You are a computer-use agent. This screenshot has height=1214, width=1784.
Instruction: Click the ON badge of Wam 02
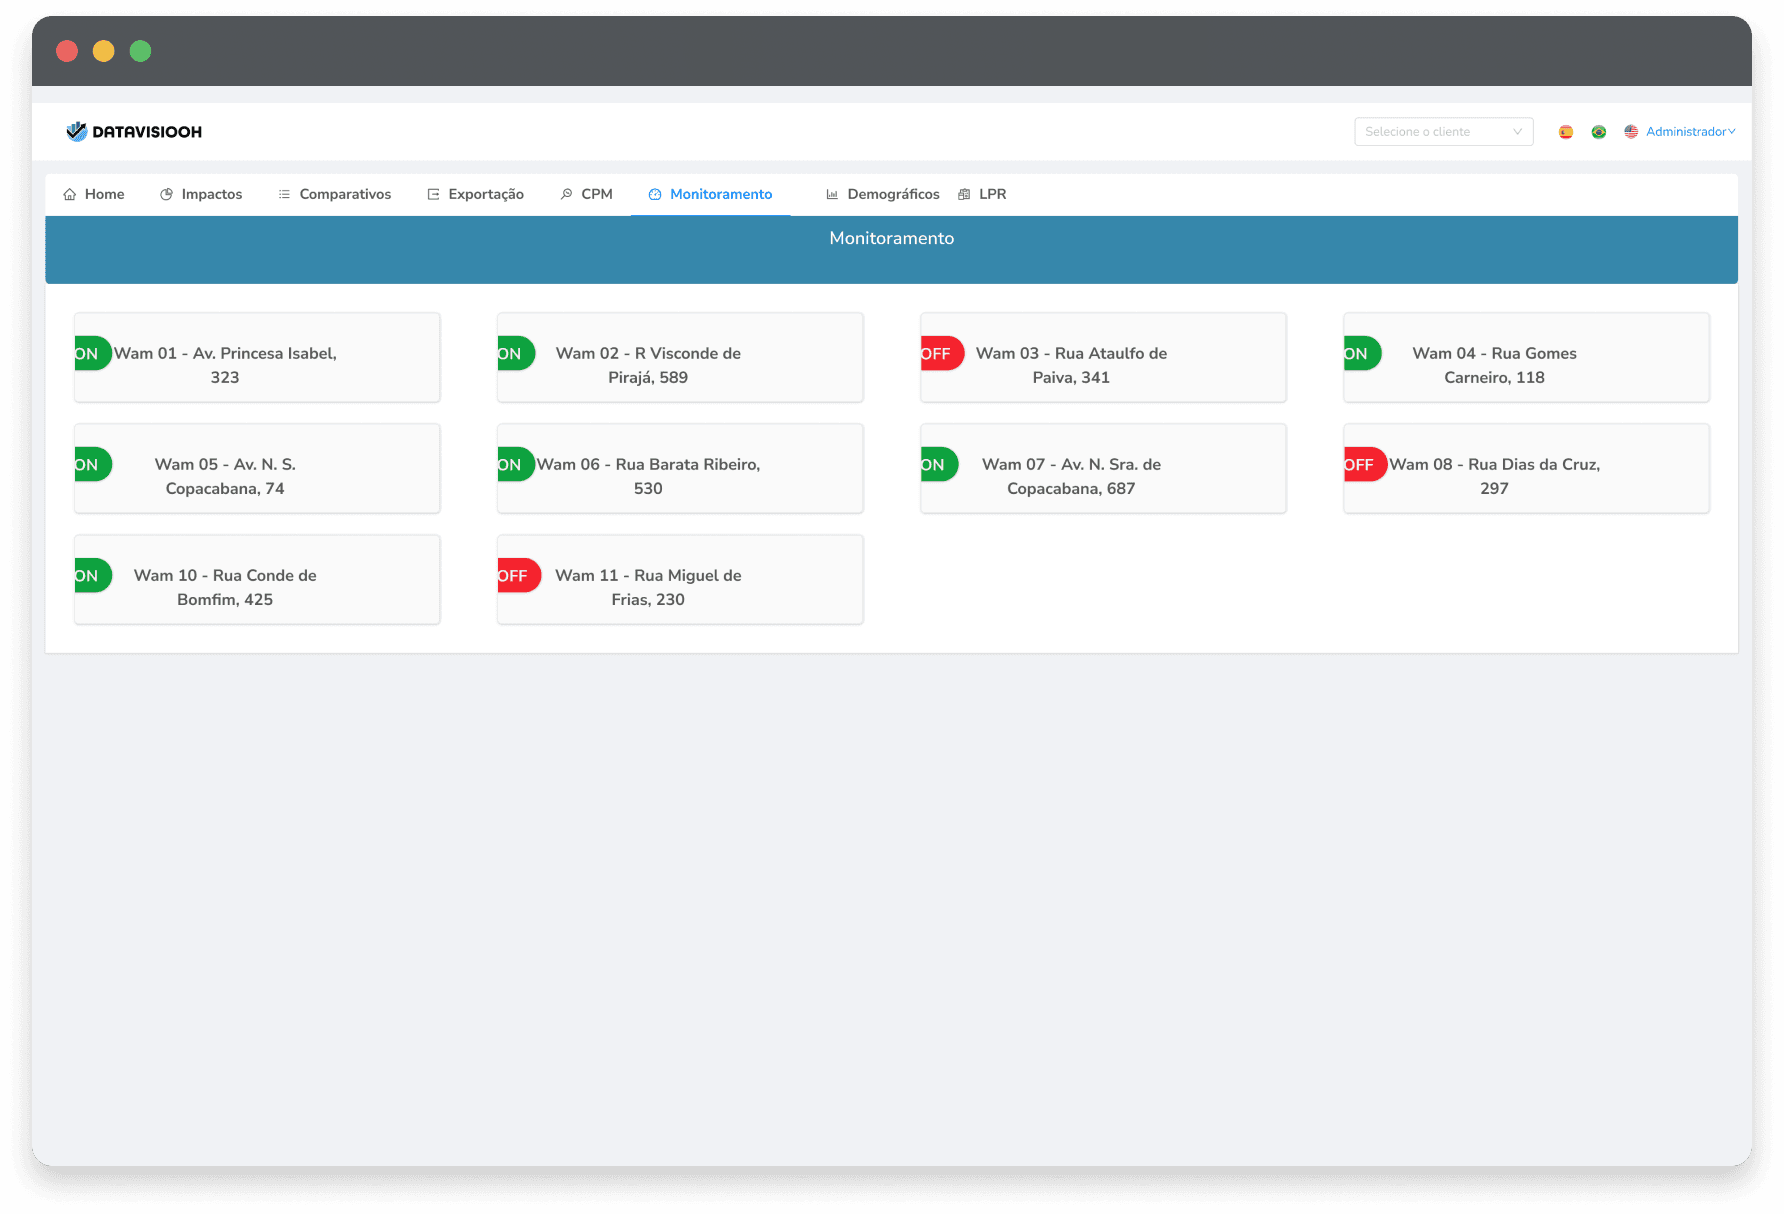pos(516,354)
